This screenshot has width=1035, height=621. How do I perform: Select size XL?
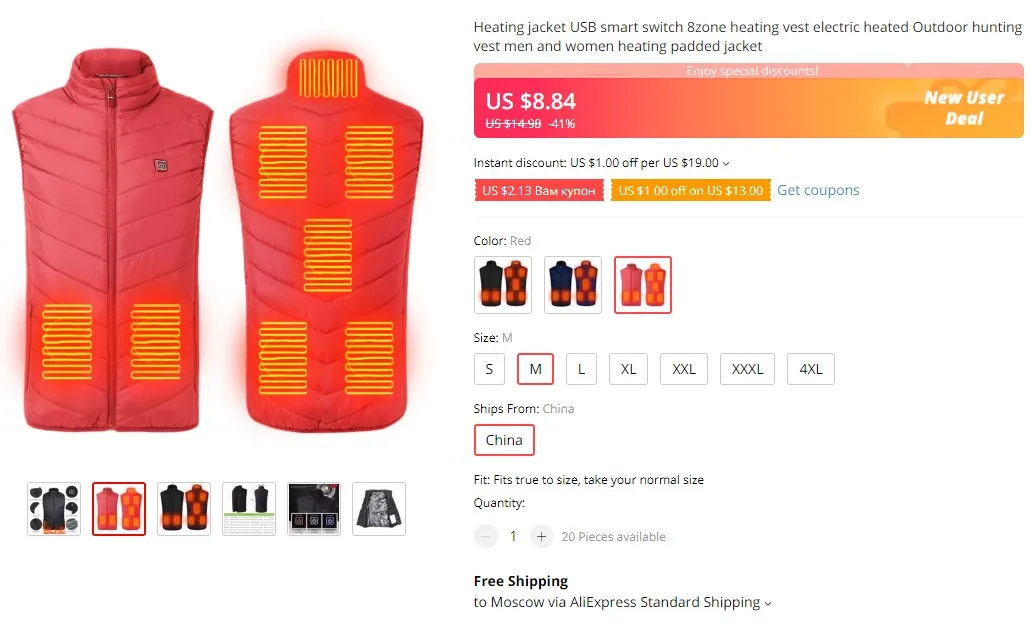pyautogui.click(x=628, y=369)
